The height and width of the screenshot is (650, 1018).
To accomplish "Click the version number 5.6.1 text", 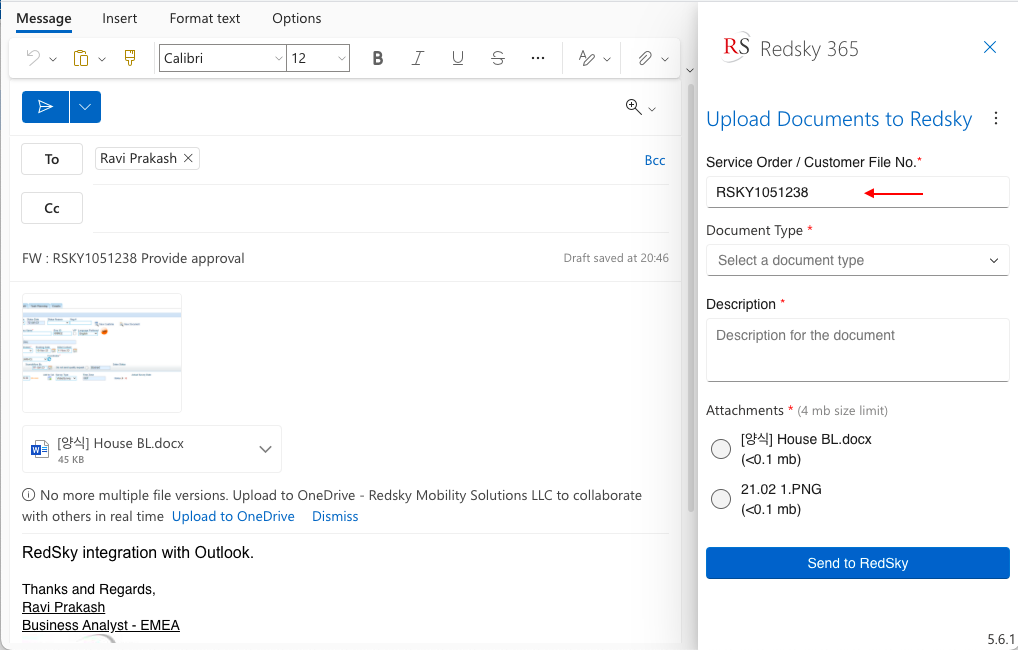I will click(x=1001, y=639).
